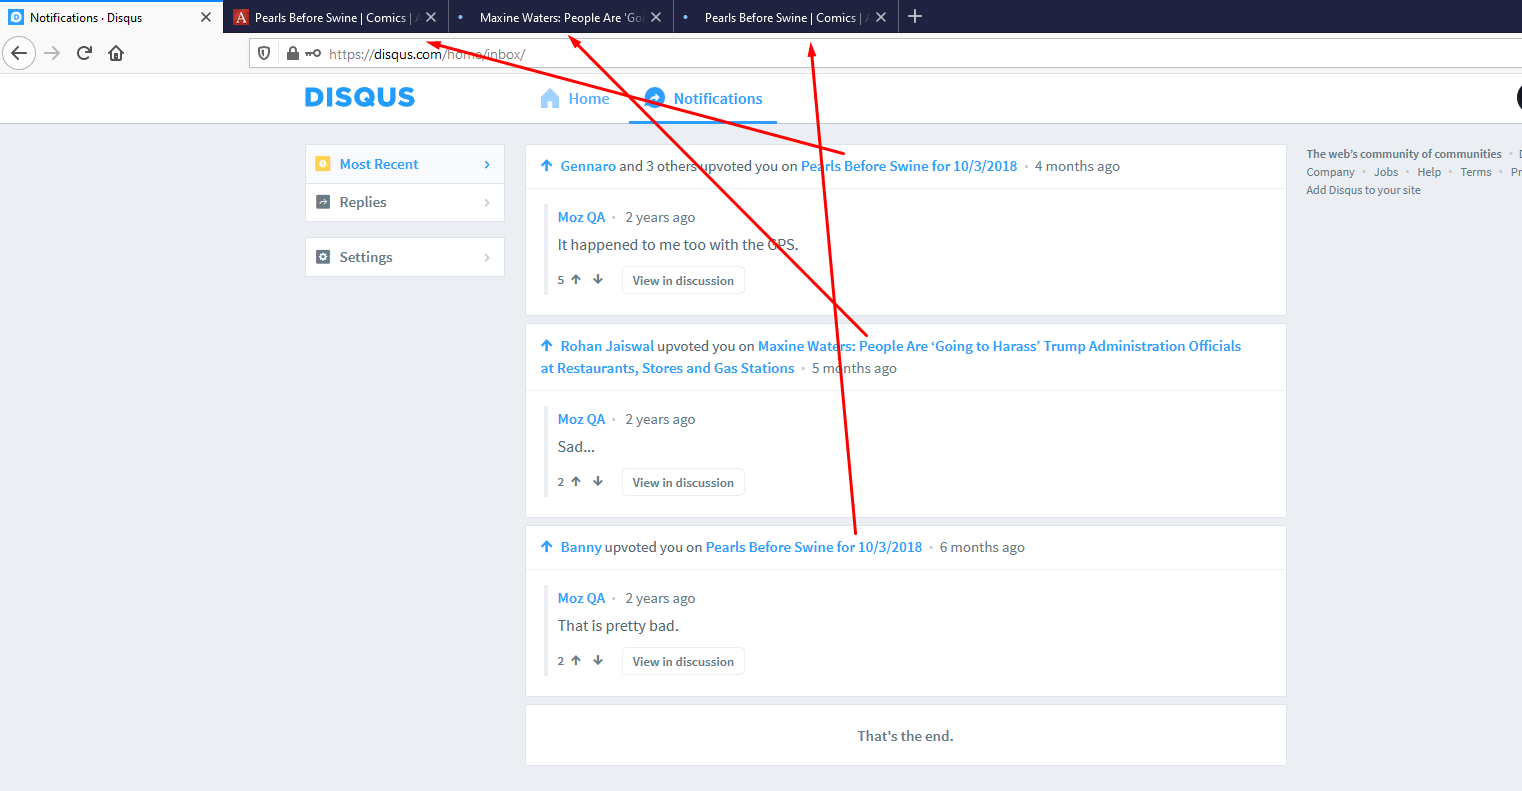1522x791 pixels.
Task: Open the Pearls Before Swine for 10/3/2018 link
Action: click(907, 165)
